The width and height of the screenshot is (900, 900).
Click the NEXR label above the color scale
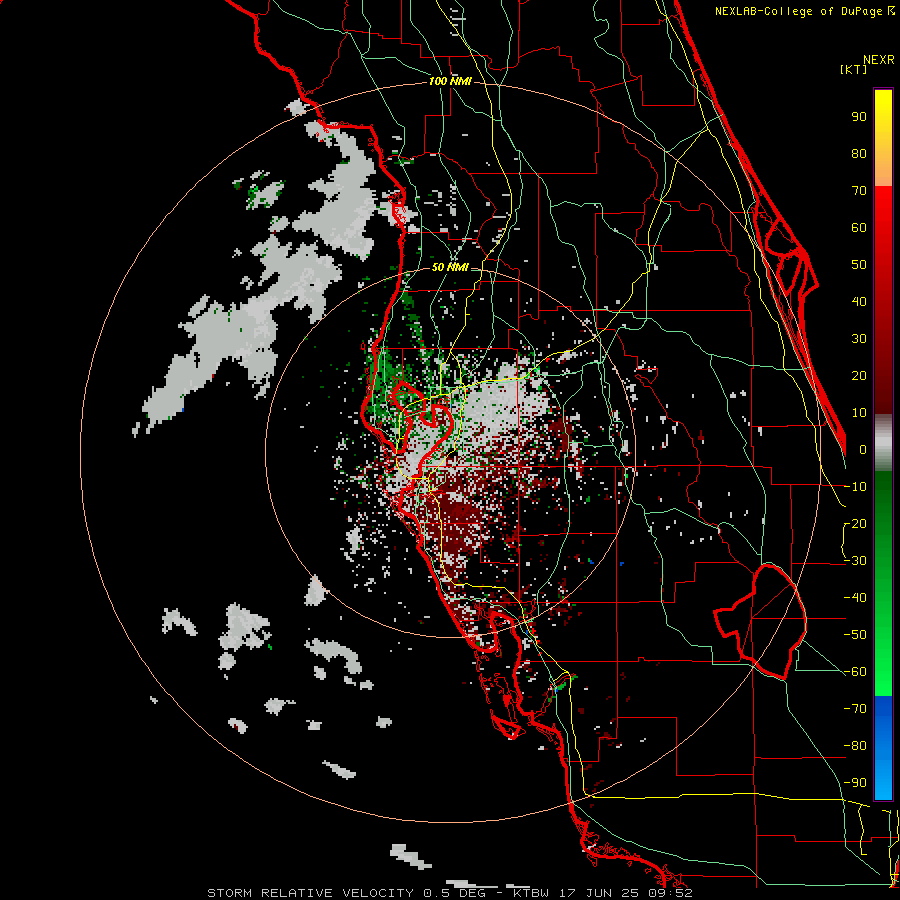click(x=879, y=60)
